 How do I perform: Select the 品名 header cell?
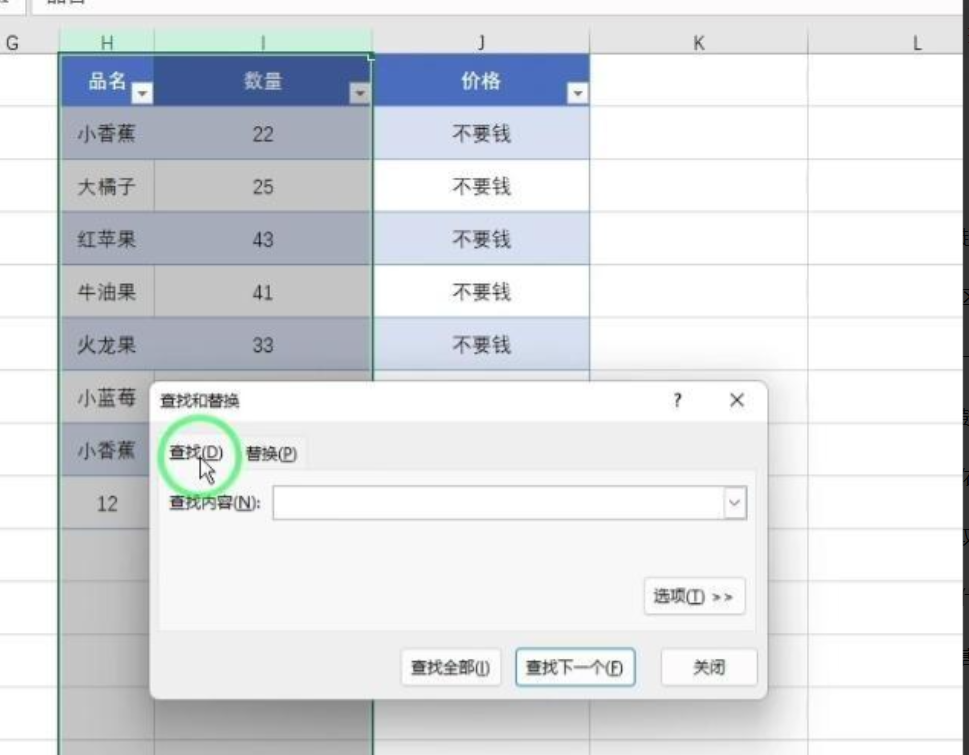107,80
